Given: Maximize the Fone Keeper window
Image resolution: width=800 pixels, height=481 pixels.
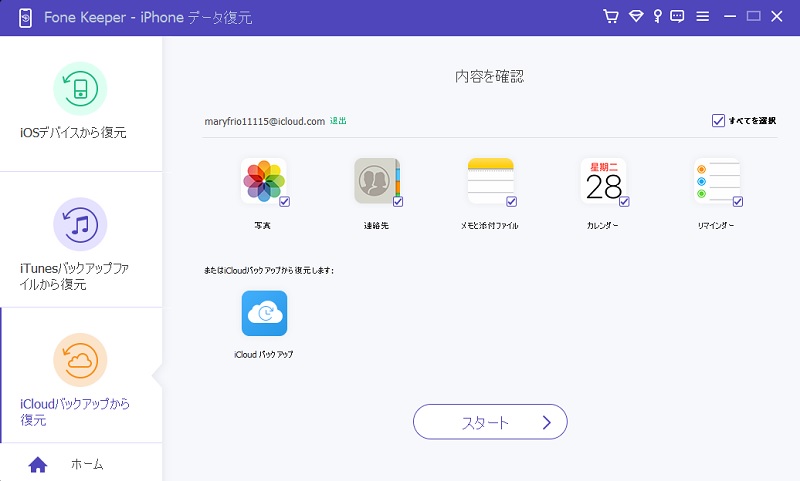Looking at the screenshot, I should 753,16.
